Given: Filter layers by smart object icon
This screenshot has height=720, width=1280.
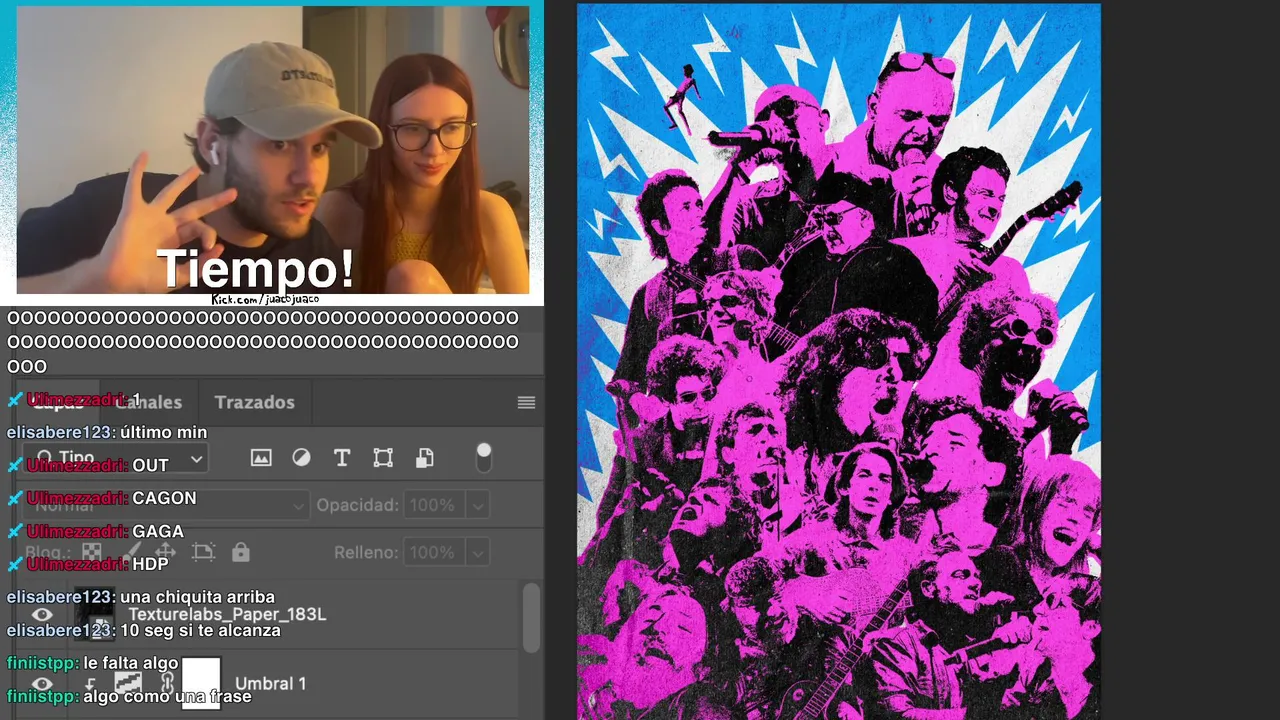Looking at the screenshot, I should 424,457.
